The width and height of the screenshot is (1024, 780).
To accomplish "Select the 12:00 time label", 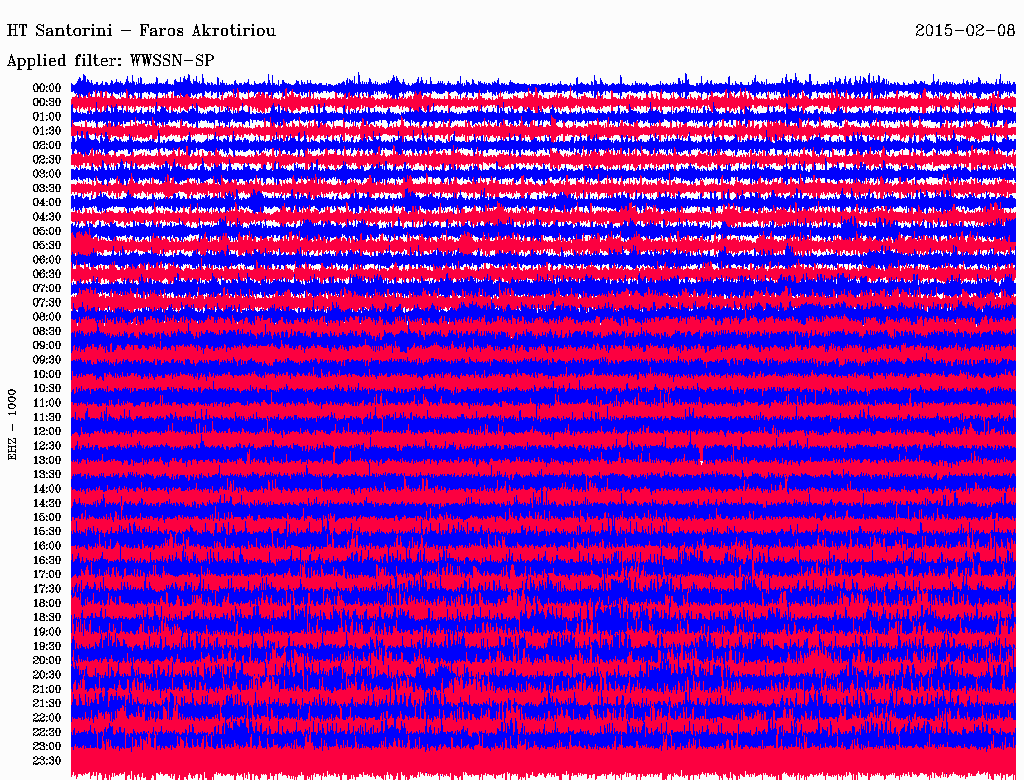I will click(47, 432).
